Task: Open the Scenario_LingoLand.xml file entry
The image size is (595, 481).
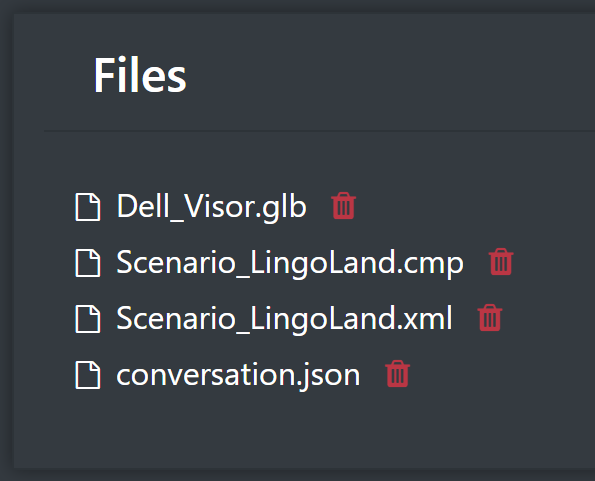Action: tap(284, 318)
